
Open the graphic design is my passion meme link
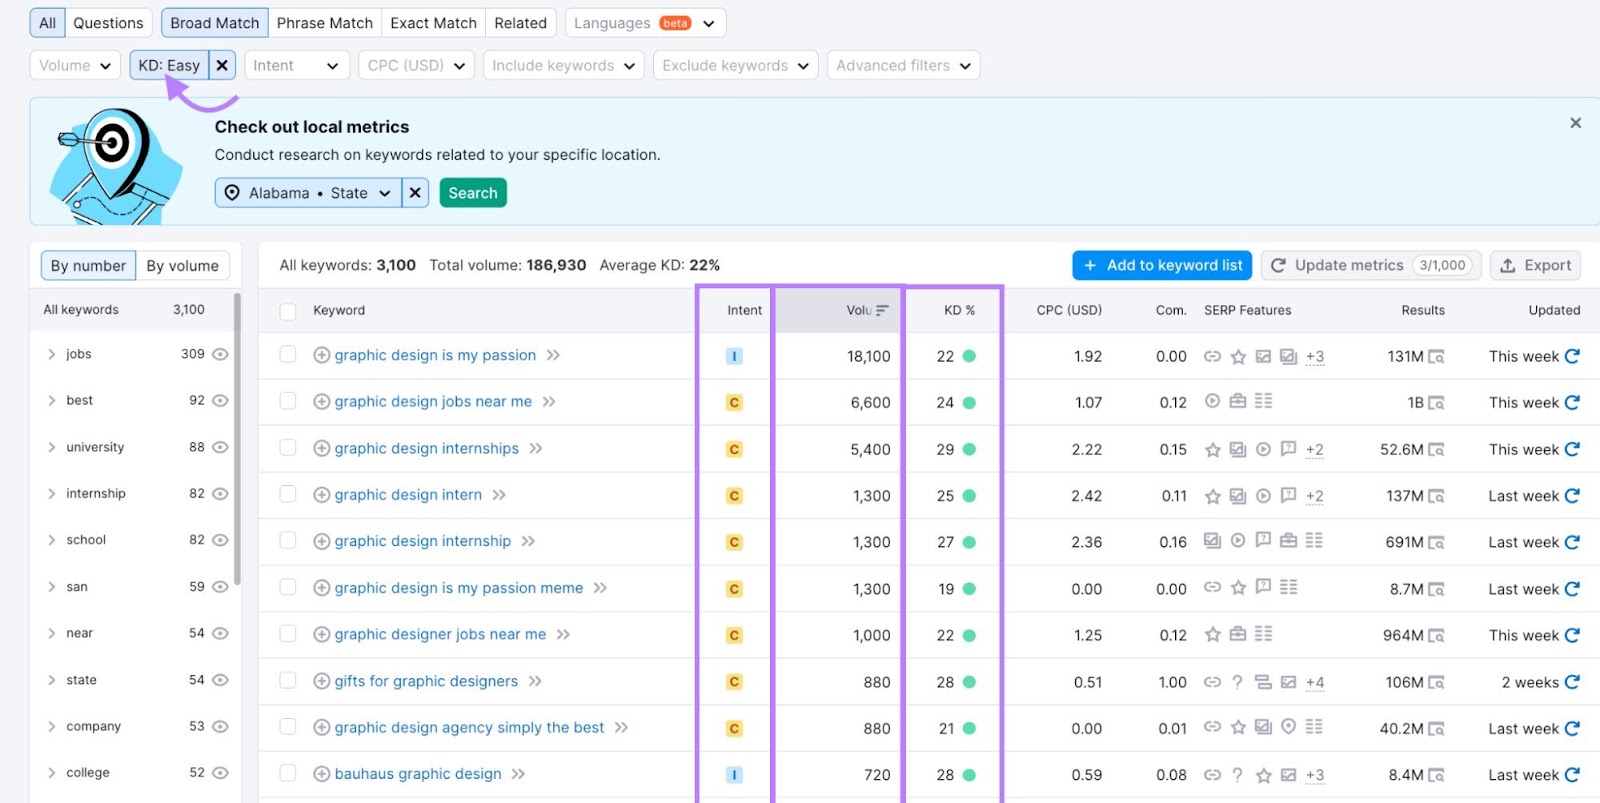coord(458,588)
